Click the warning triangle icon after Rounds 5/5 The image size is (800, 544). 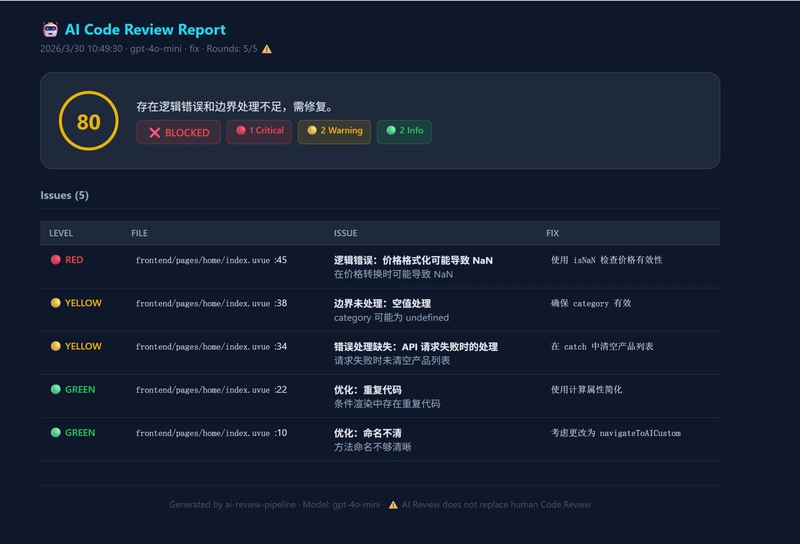pos(266,49)
